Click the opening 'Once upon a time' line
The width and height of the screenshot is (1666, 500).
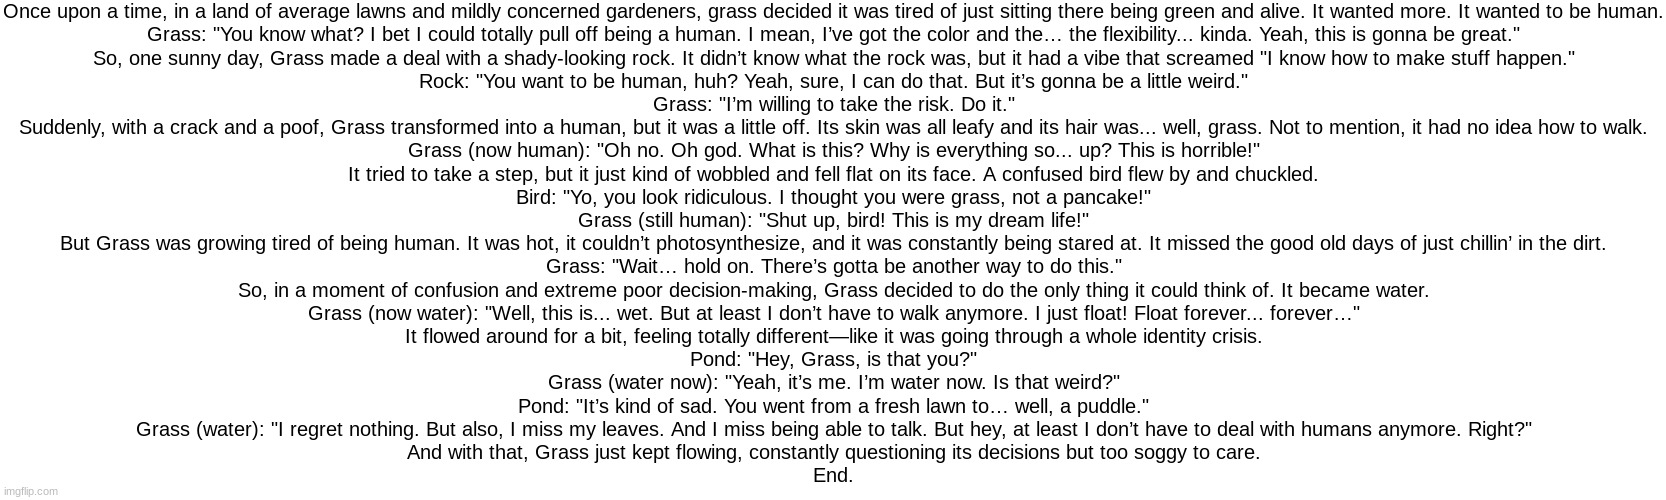tap(833, 12)
